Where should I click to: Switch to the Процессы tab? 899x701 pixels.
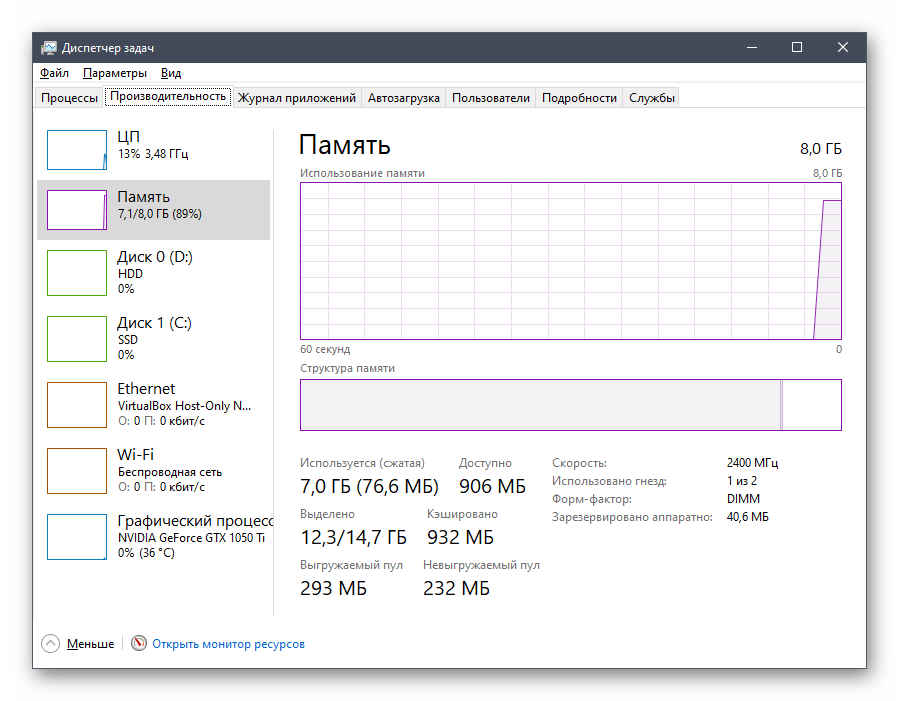click(69, 98)
